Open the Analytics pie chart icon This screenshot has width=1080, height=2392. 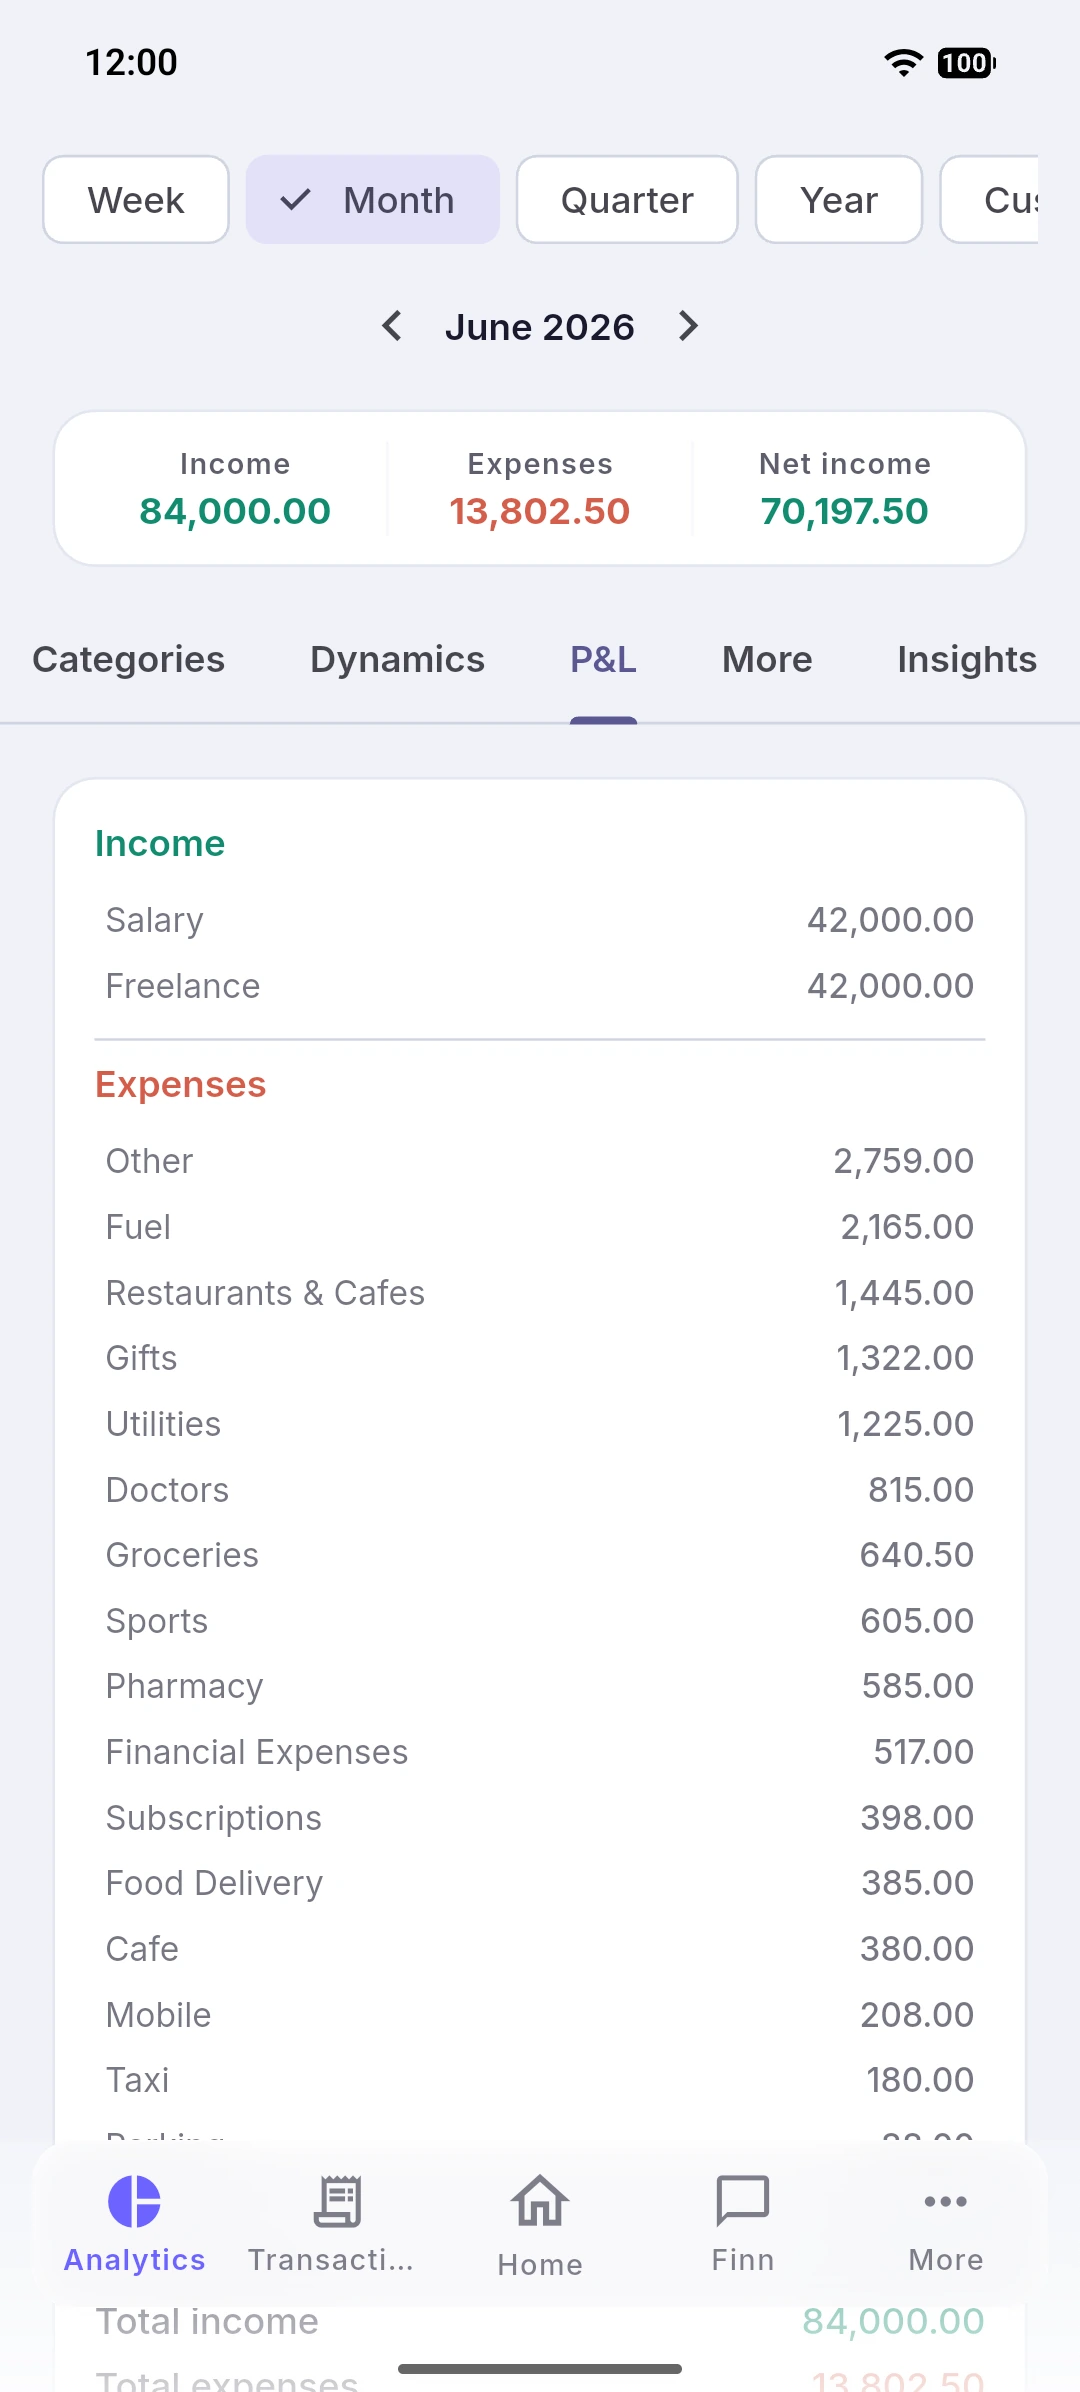tap(134, 2201)
